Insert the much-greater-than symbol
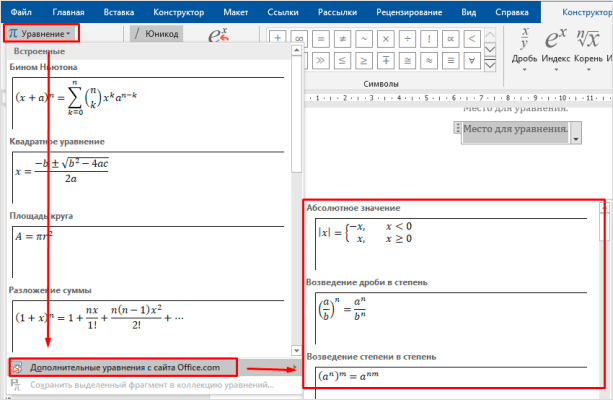Viewport: 613px width, 400px height. (321, 61)
